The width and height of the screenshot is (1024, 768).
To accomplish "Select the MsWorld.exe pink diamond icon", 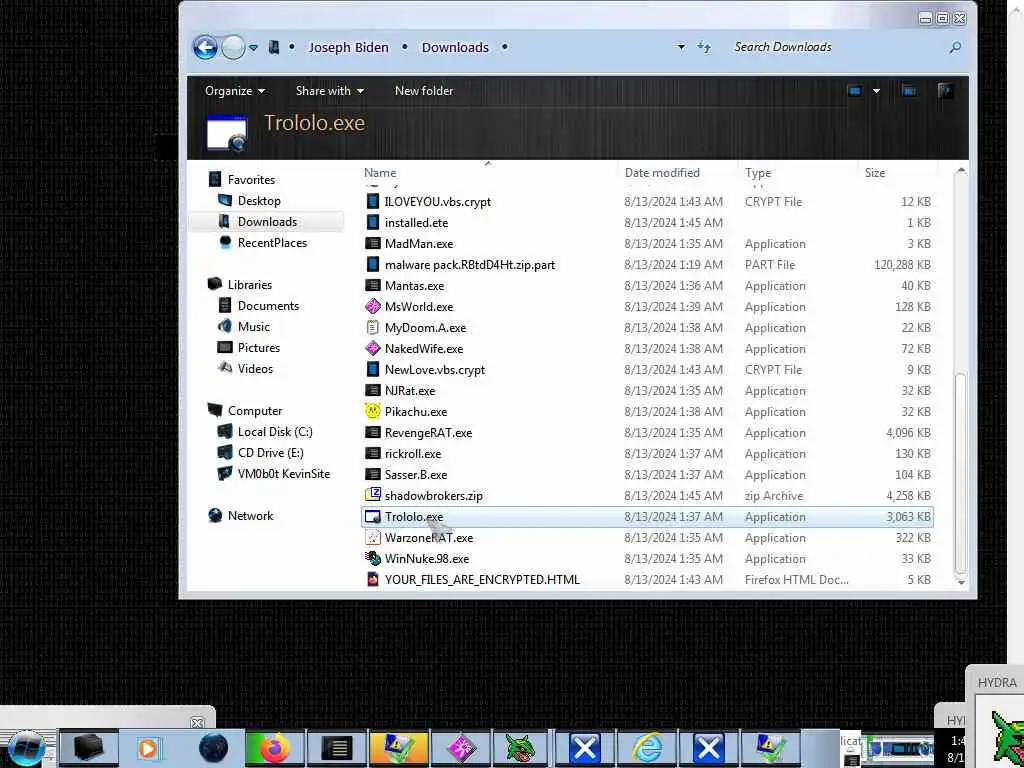I will click(372, 306).
